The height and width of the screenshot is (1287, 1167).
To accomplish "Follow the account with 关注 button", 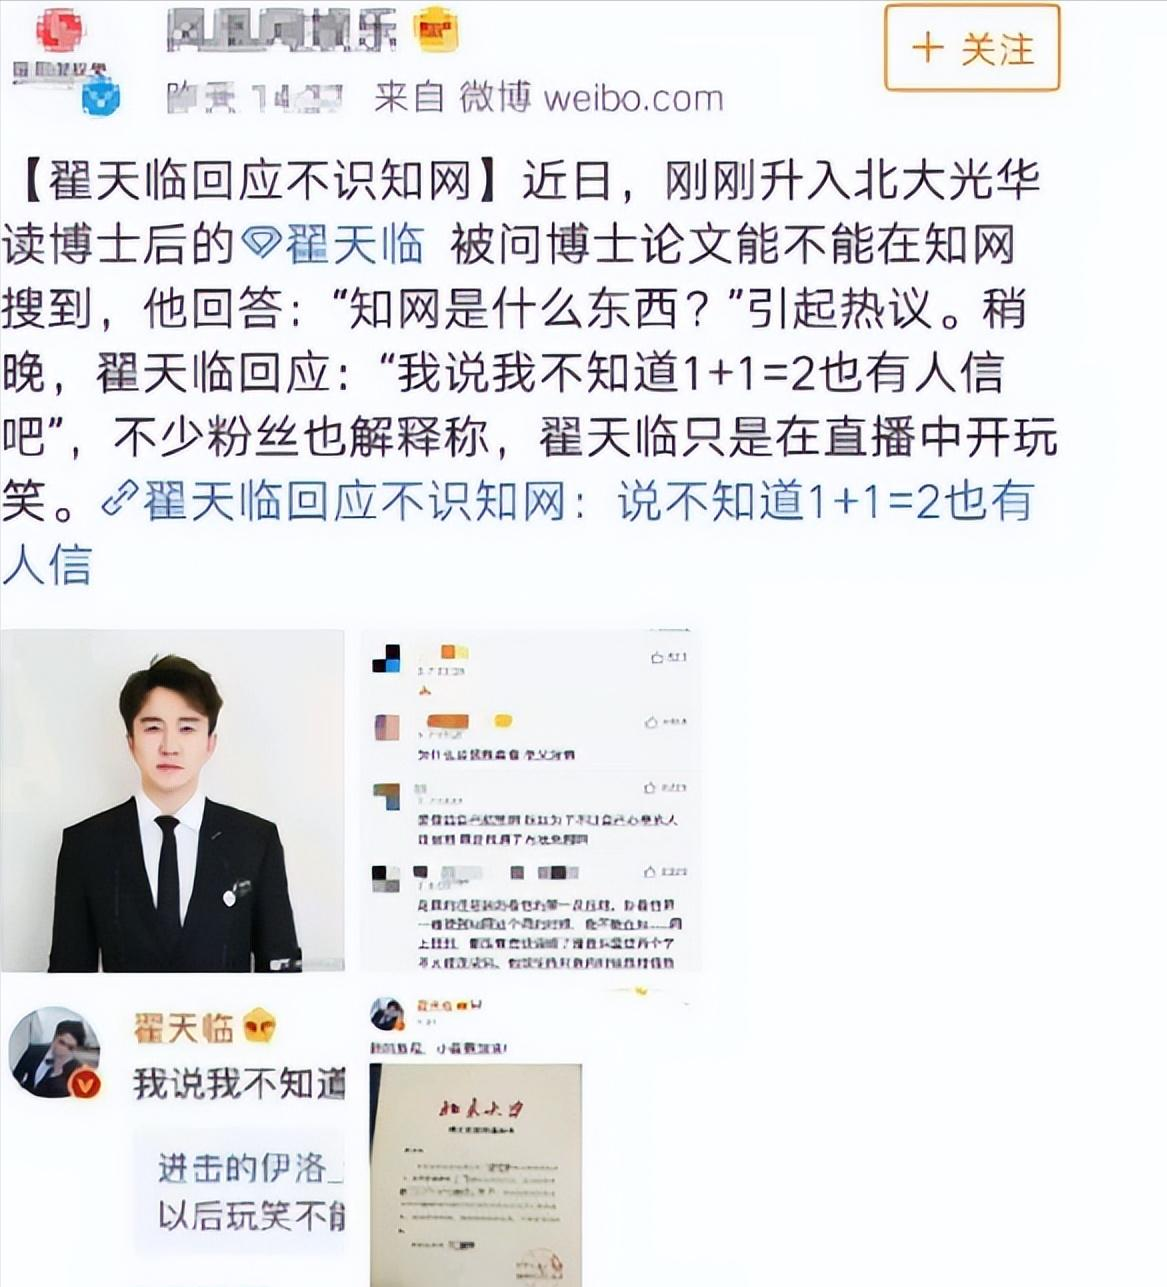I will pos(971,48).
